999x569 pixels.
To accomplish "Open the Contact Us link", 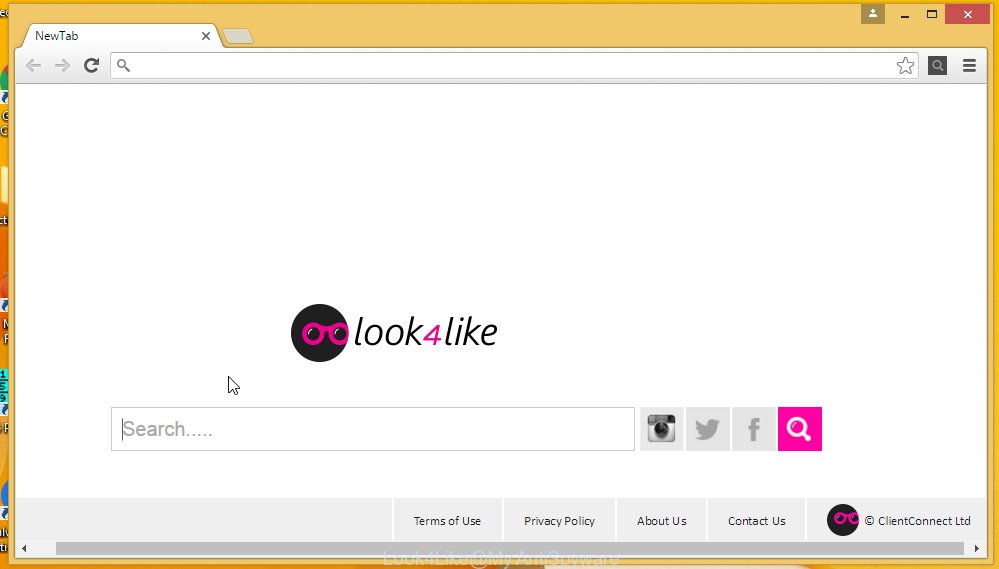I will 757,521.
